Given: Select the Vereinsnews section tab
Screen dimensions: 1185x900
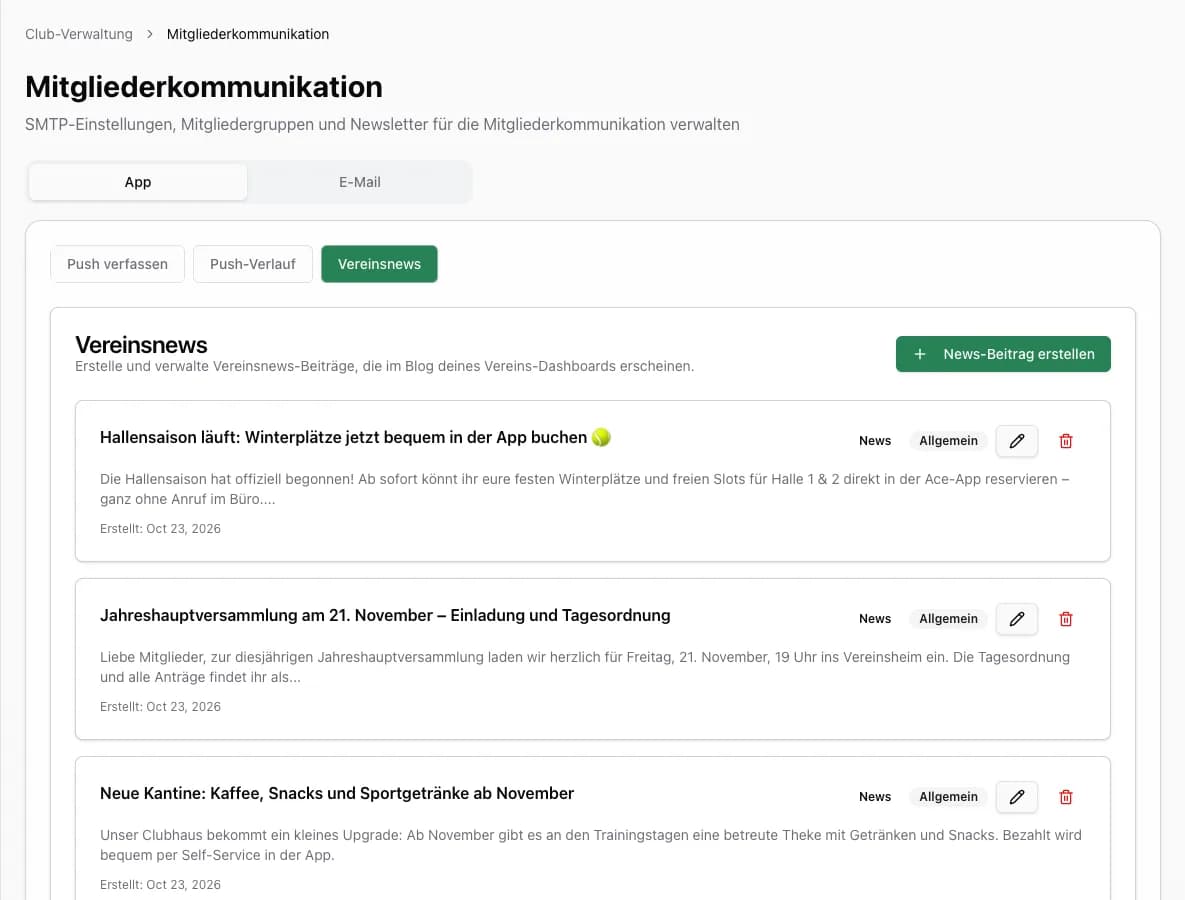Looking at the screenshot, I should (x=379, y=264).
